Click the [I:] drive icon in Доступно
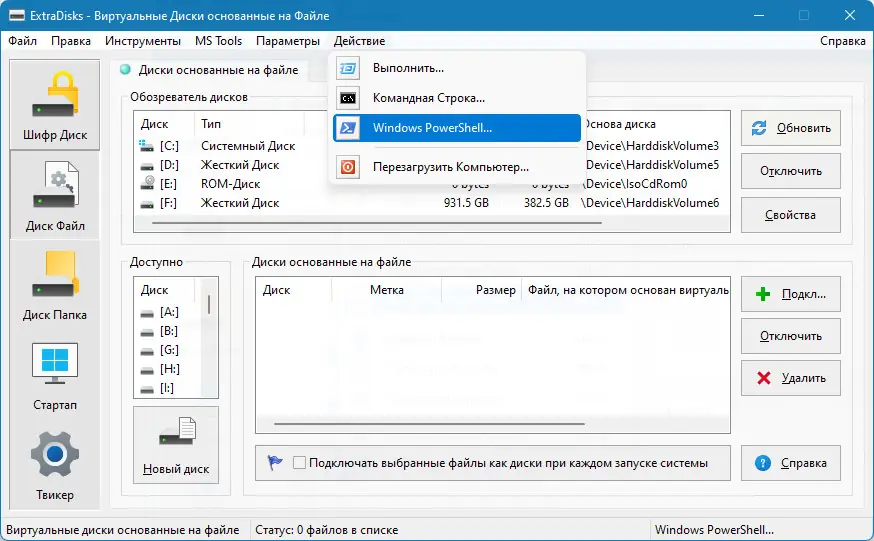 147,389
